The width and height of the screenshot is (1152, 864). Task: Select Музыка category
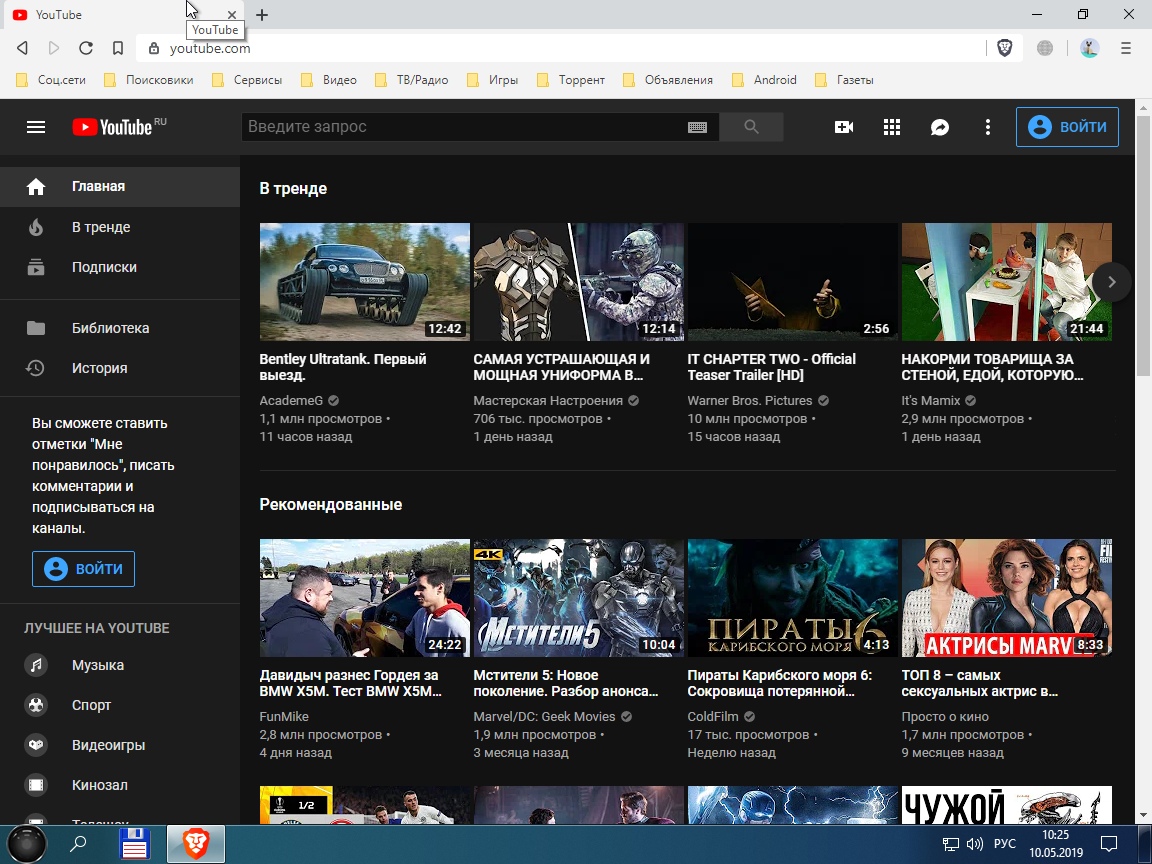tap(120, 665)
